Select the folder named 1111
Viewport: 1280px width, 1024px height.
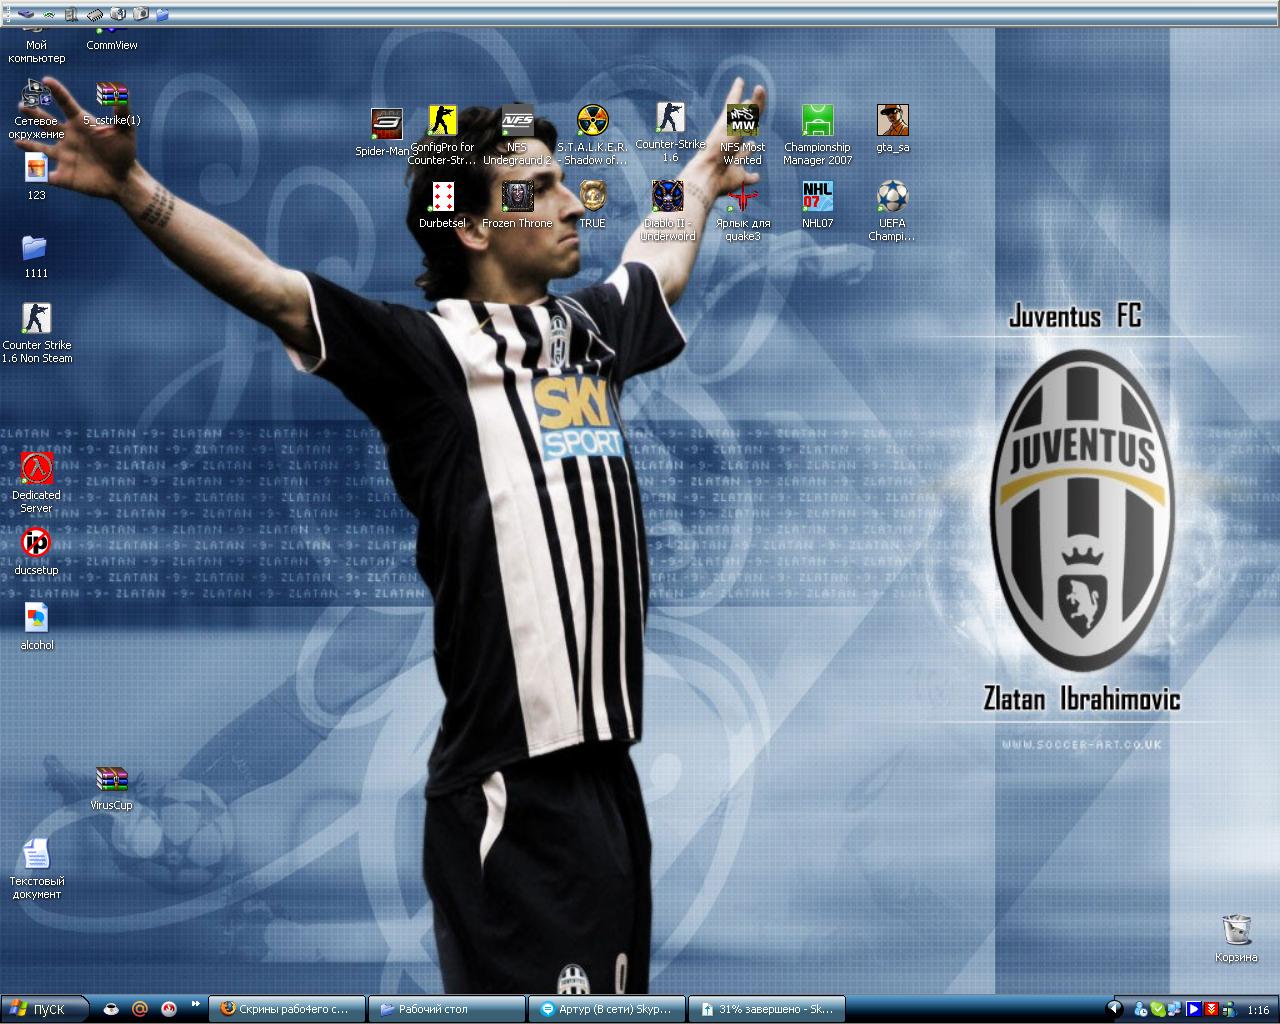point(36,255)
